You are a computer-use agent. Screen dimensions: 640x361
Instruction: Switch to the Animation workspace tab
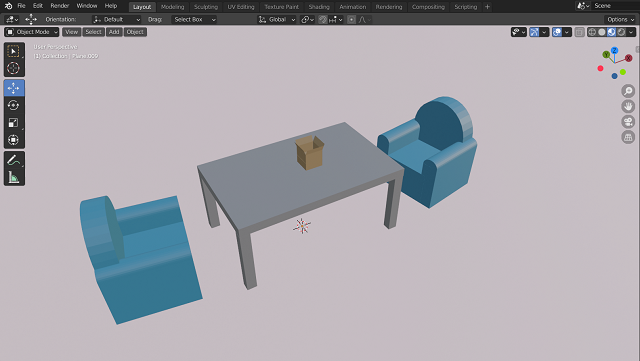pos(353,7)
